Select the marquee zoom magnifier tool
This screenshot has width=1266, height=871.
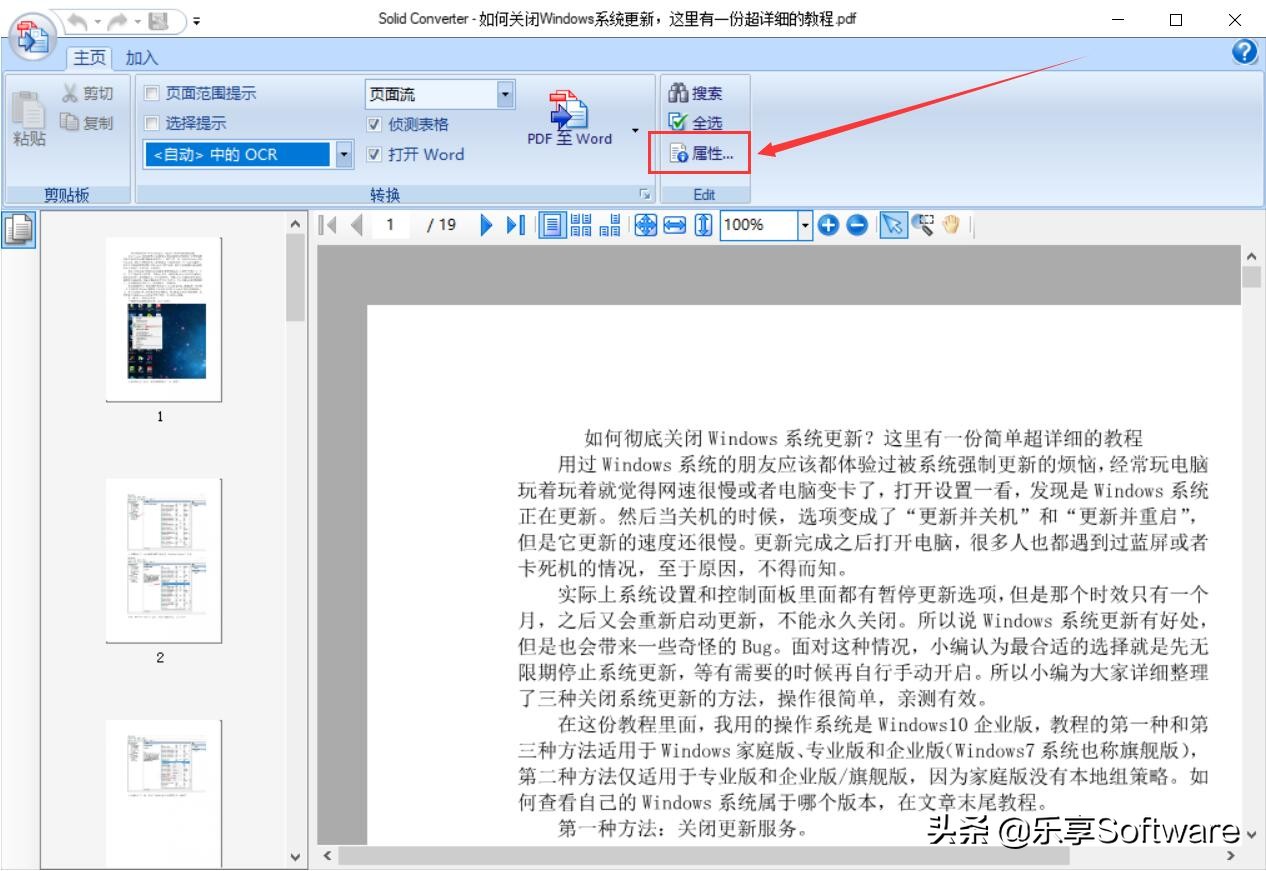922,225
